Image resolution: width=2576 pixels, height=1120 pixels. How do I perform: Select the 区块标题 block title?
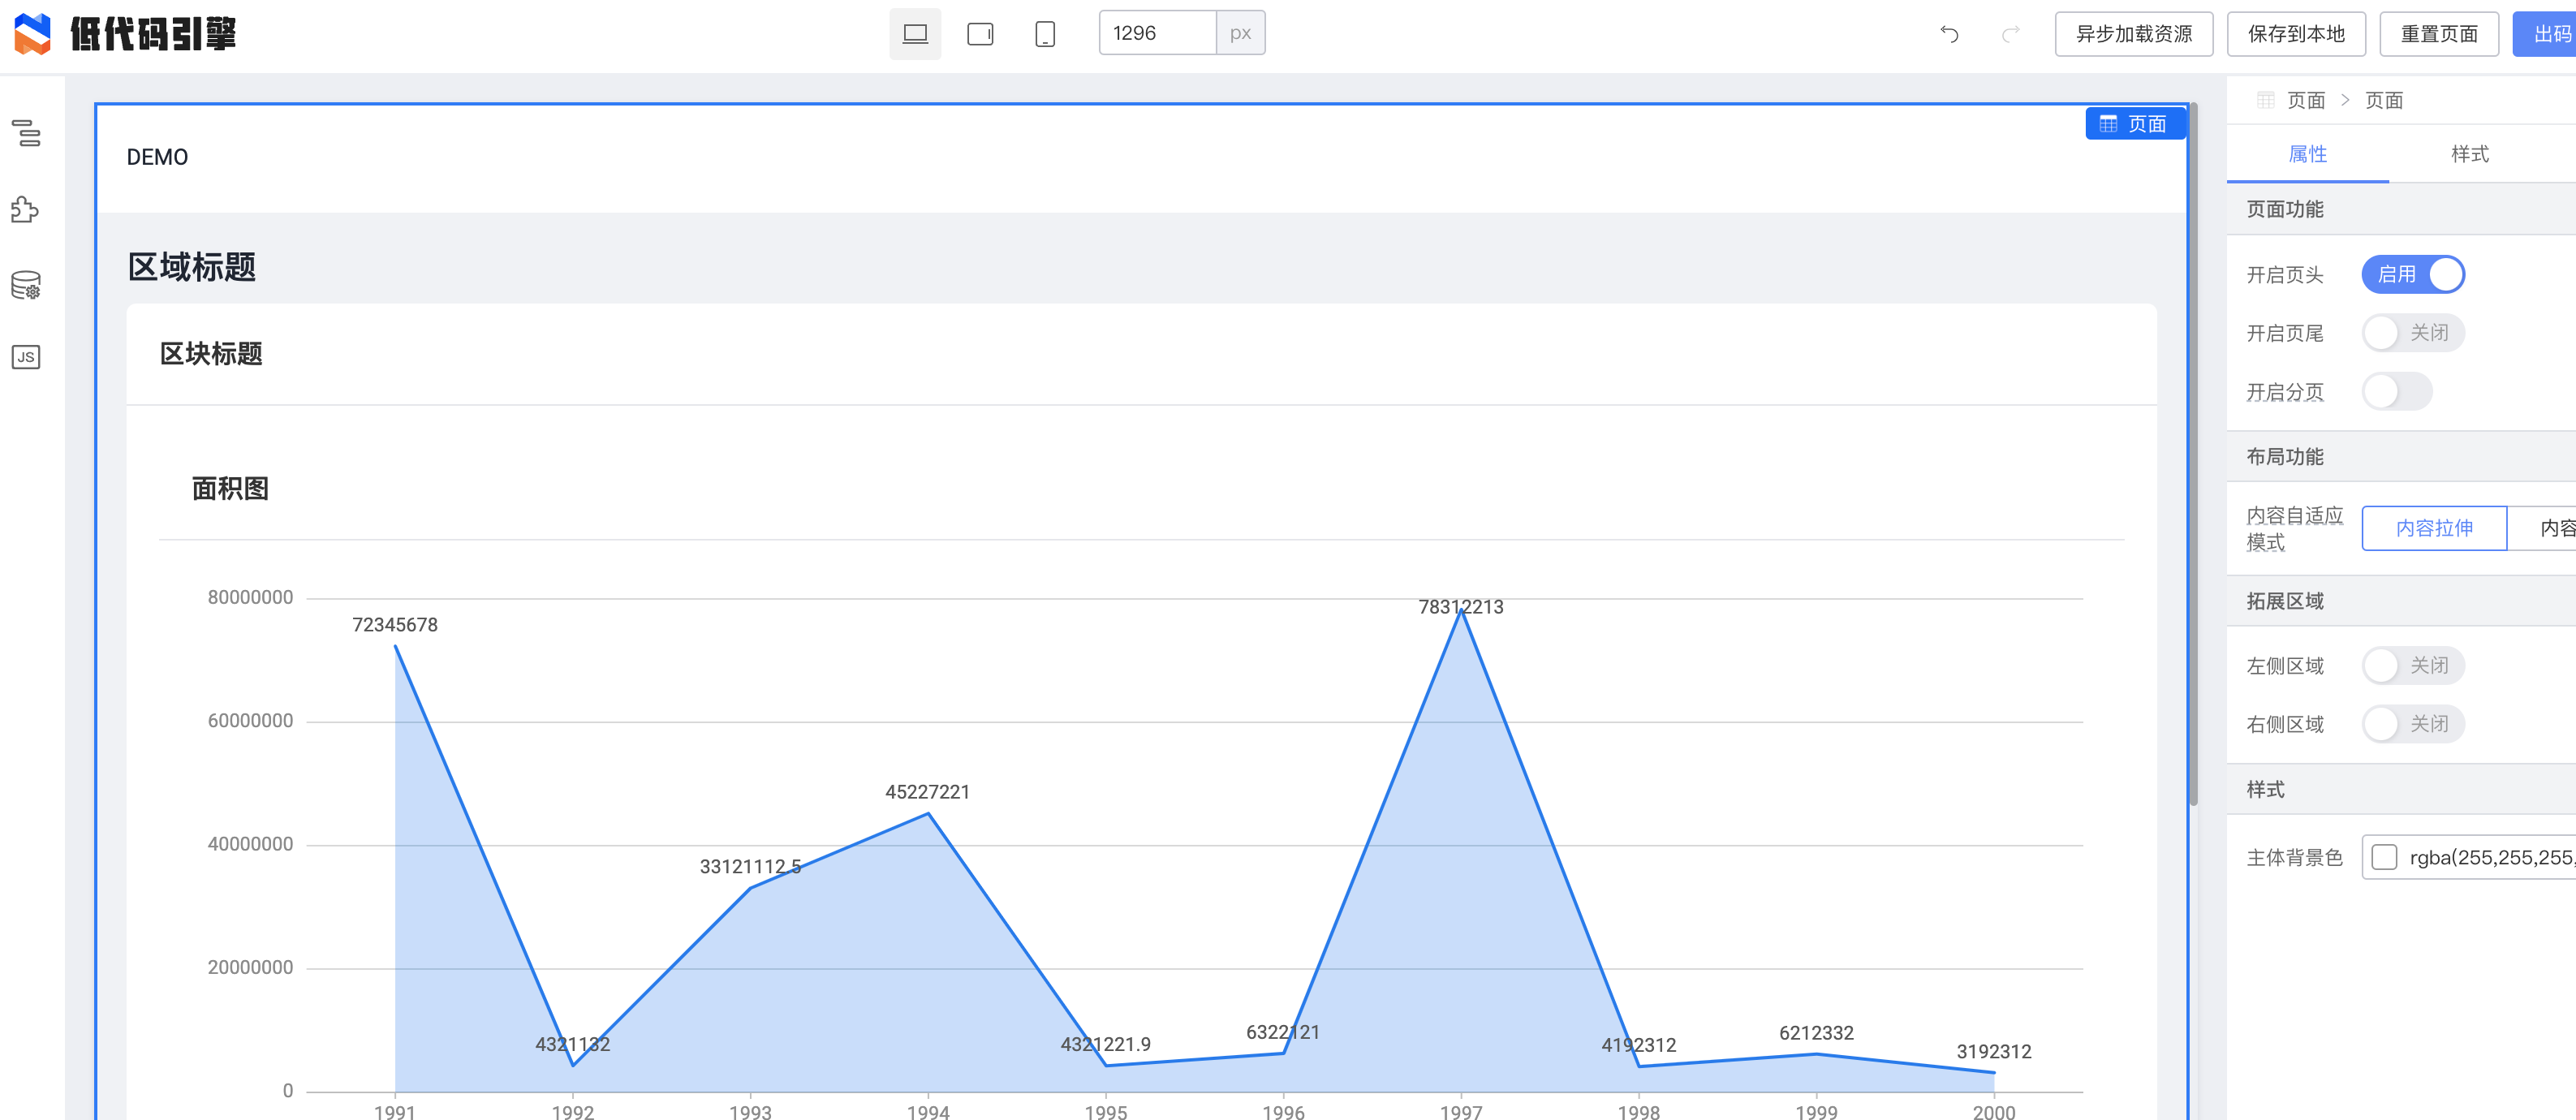[x=211, y=354]
